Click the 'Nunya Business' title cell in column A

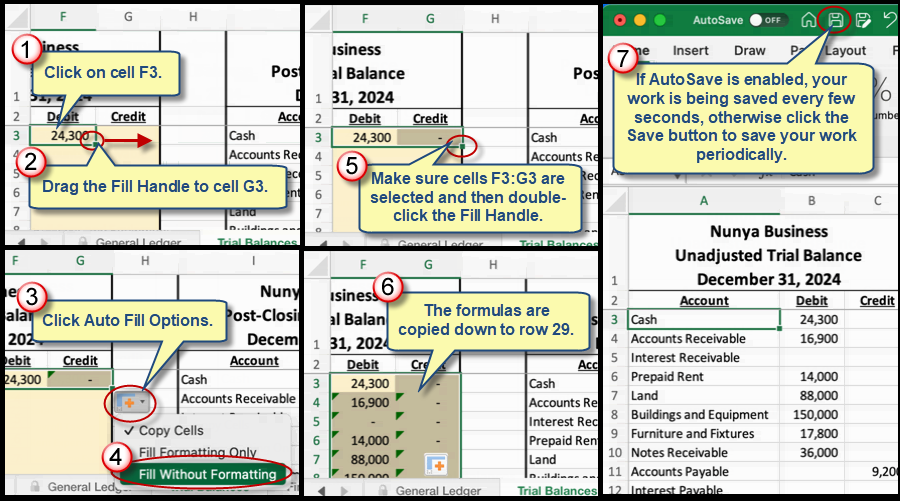[769, 231]
